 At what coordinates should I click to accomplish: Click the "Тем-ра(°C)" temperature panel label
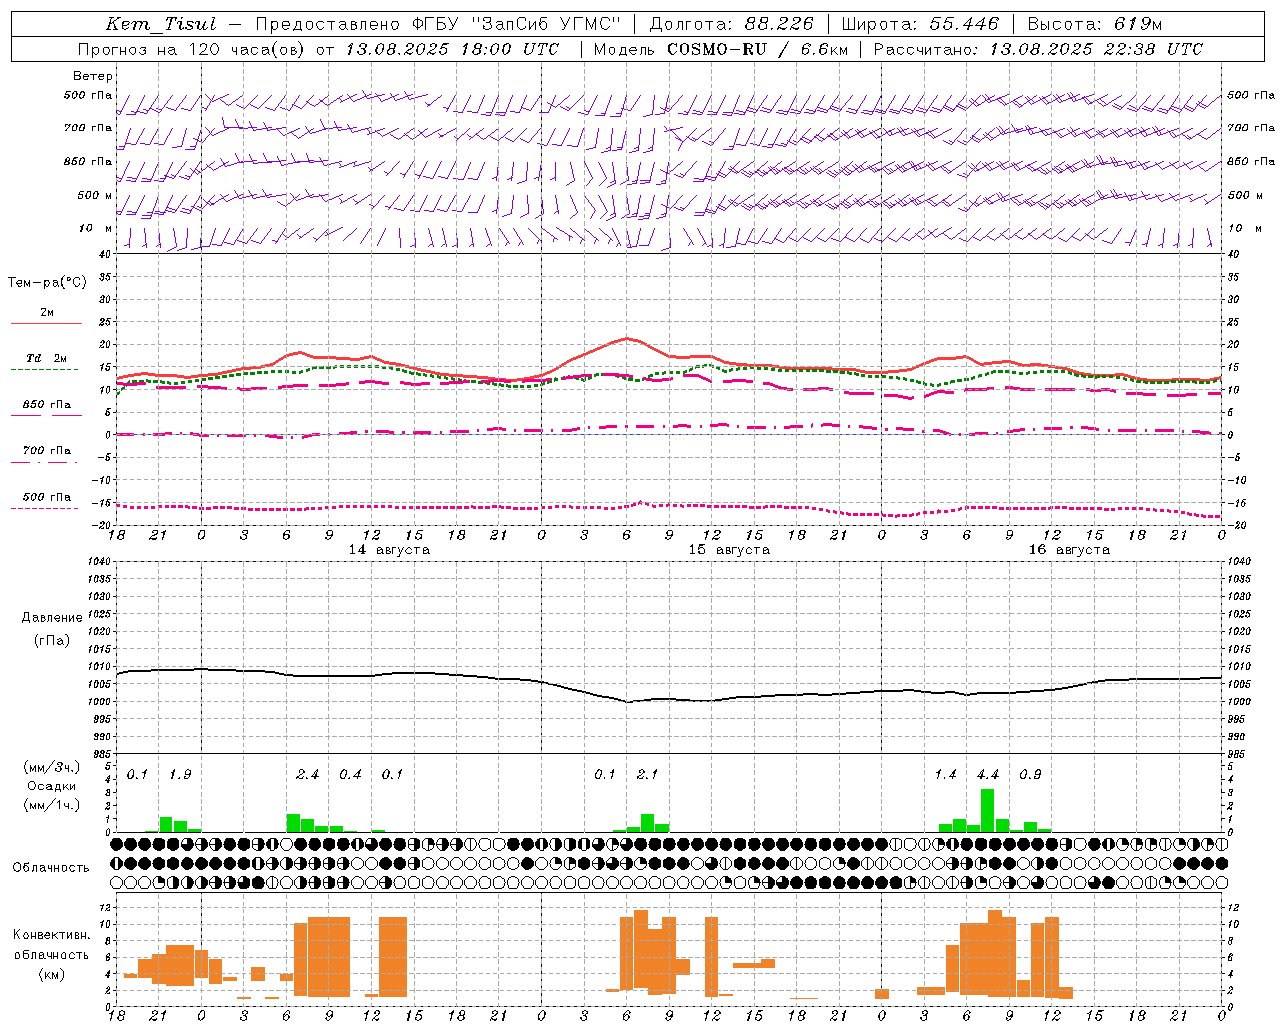tap(47, 283)
